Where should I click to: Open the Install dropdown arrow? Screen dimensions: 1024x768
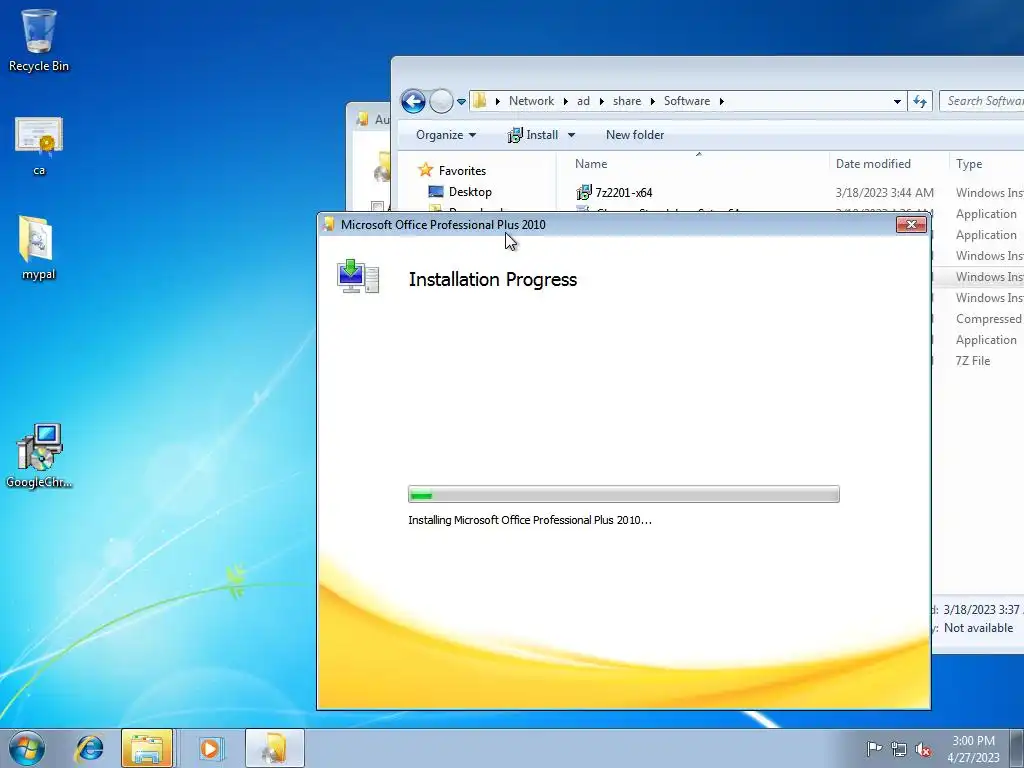pyautogui.click(x=571, y=135)
